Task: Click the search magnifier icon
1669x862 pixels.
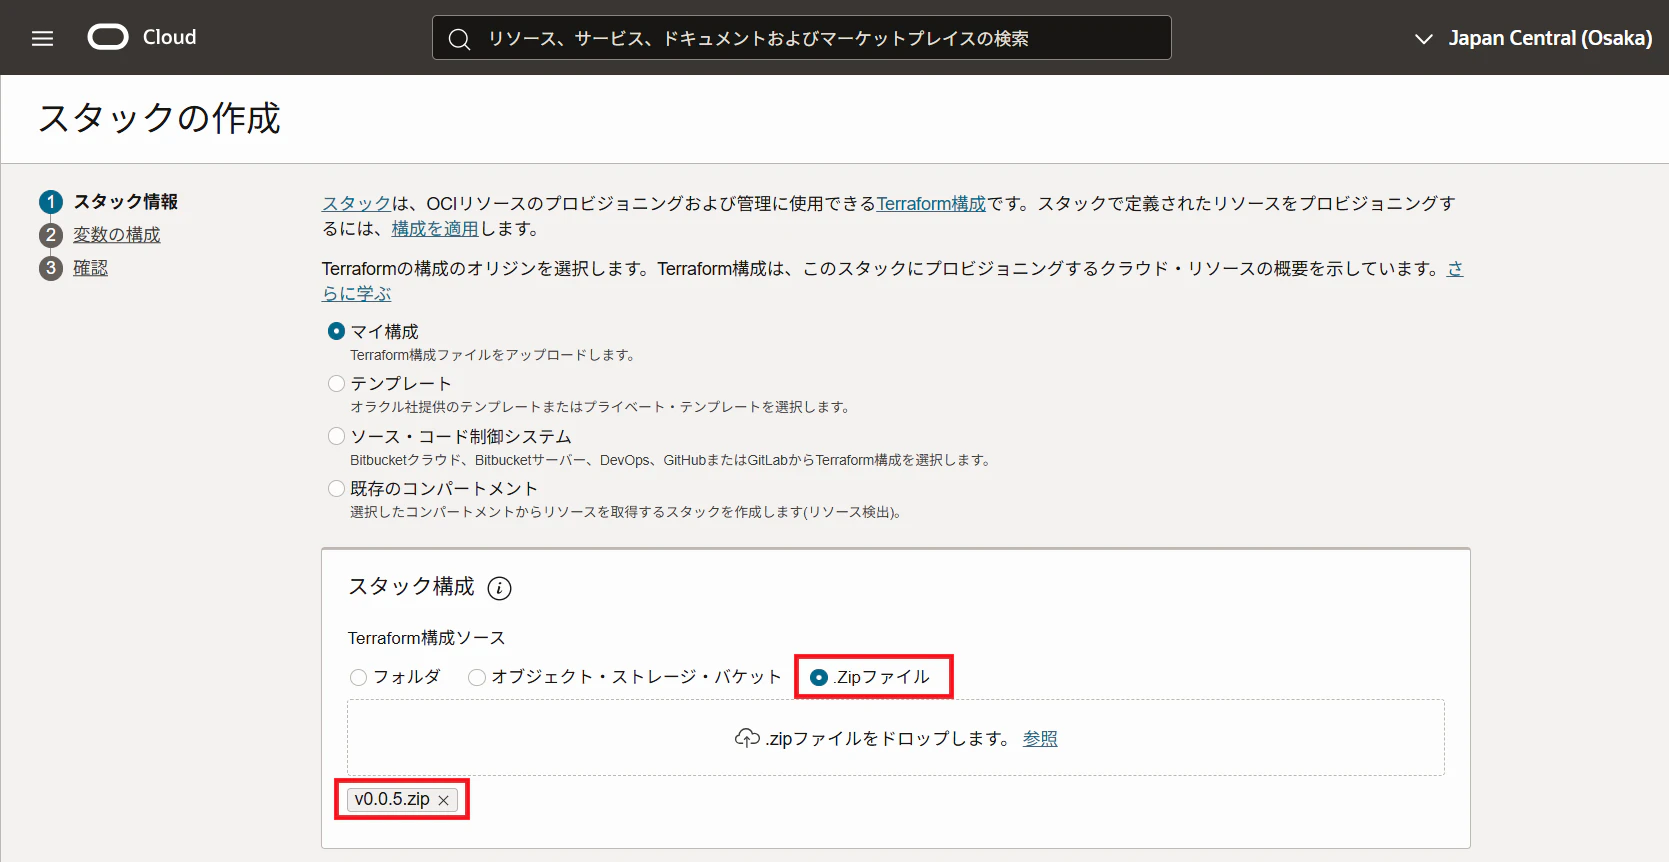Action: coord(459,39)
